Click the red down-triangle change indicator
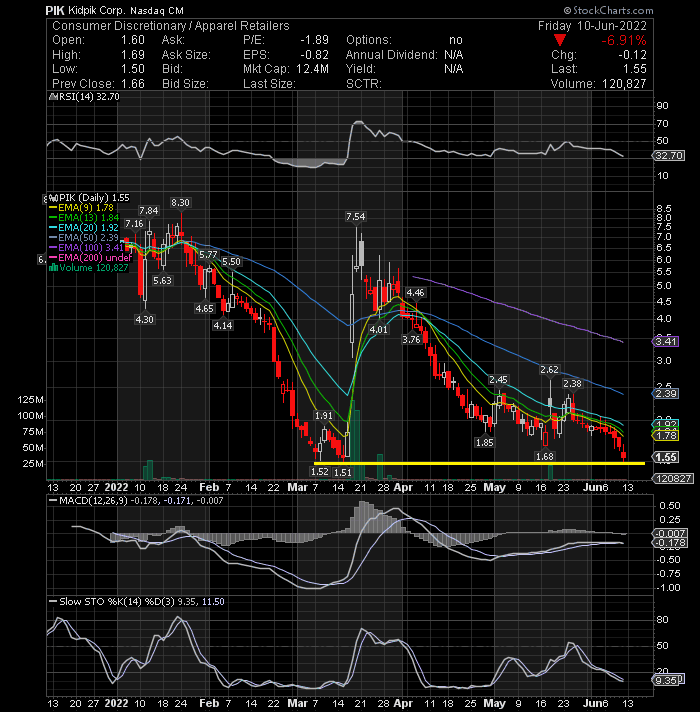 (560, 40)
